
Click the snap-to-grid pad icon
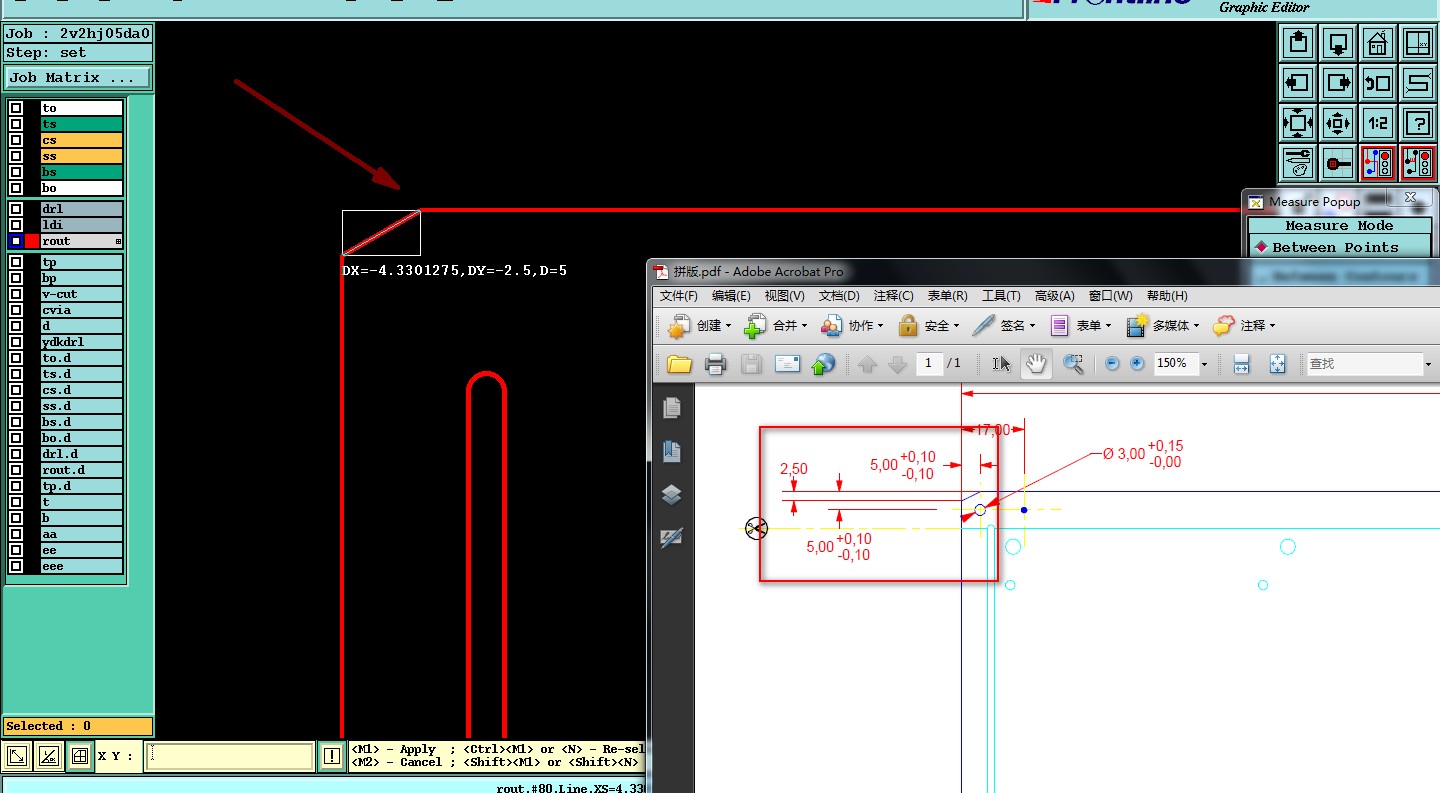coord(1338,162)
